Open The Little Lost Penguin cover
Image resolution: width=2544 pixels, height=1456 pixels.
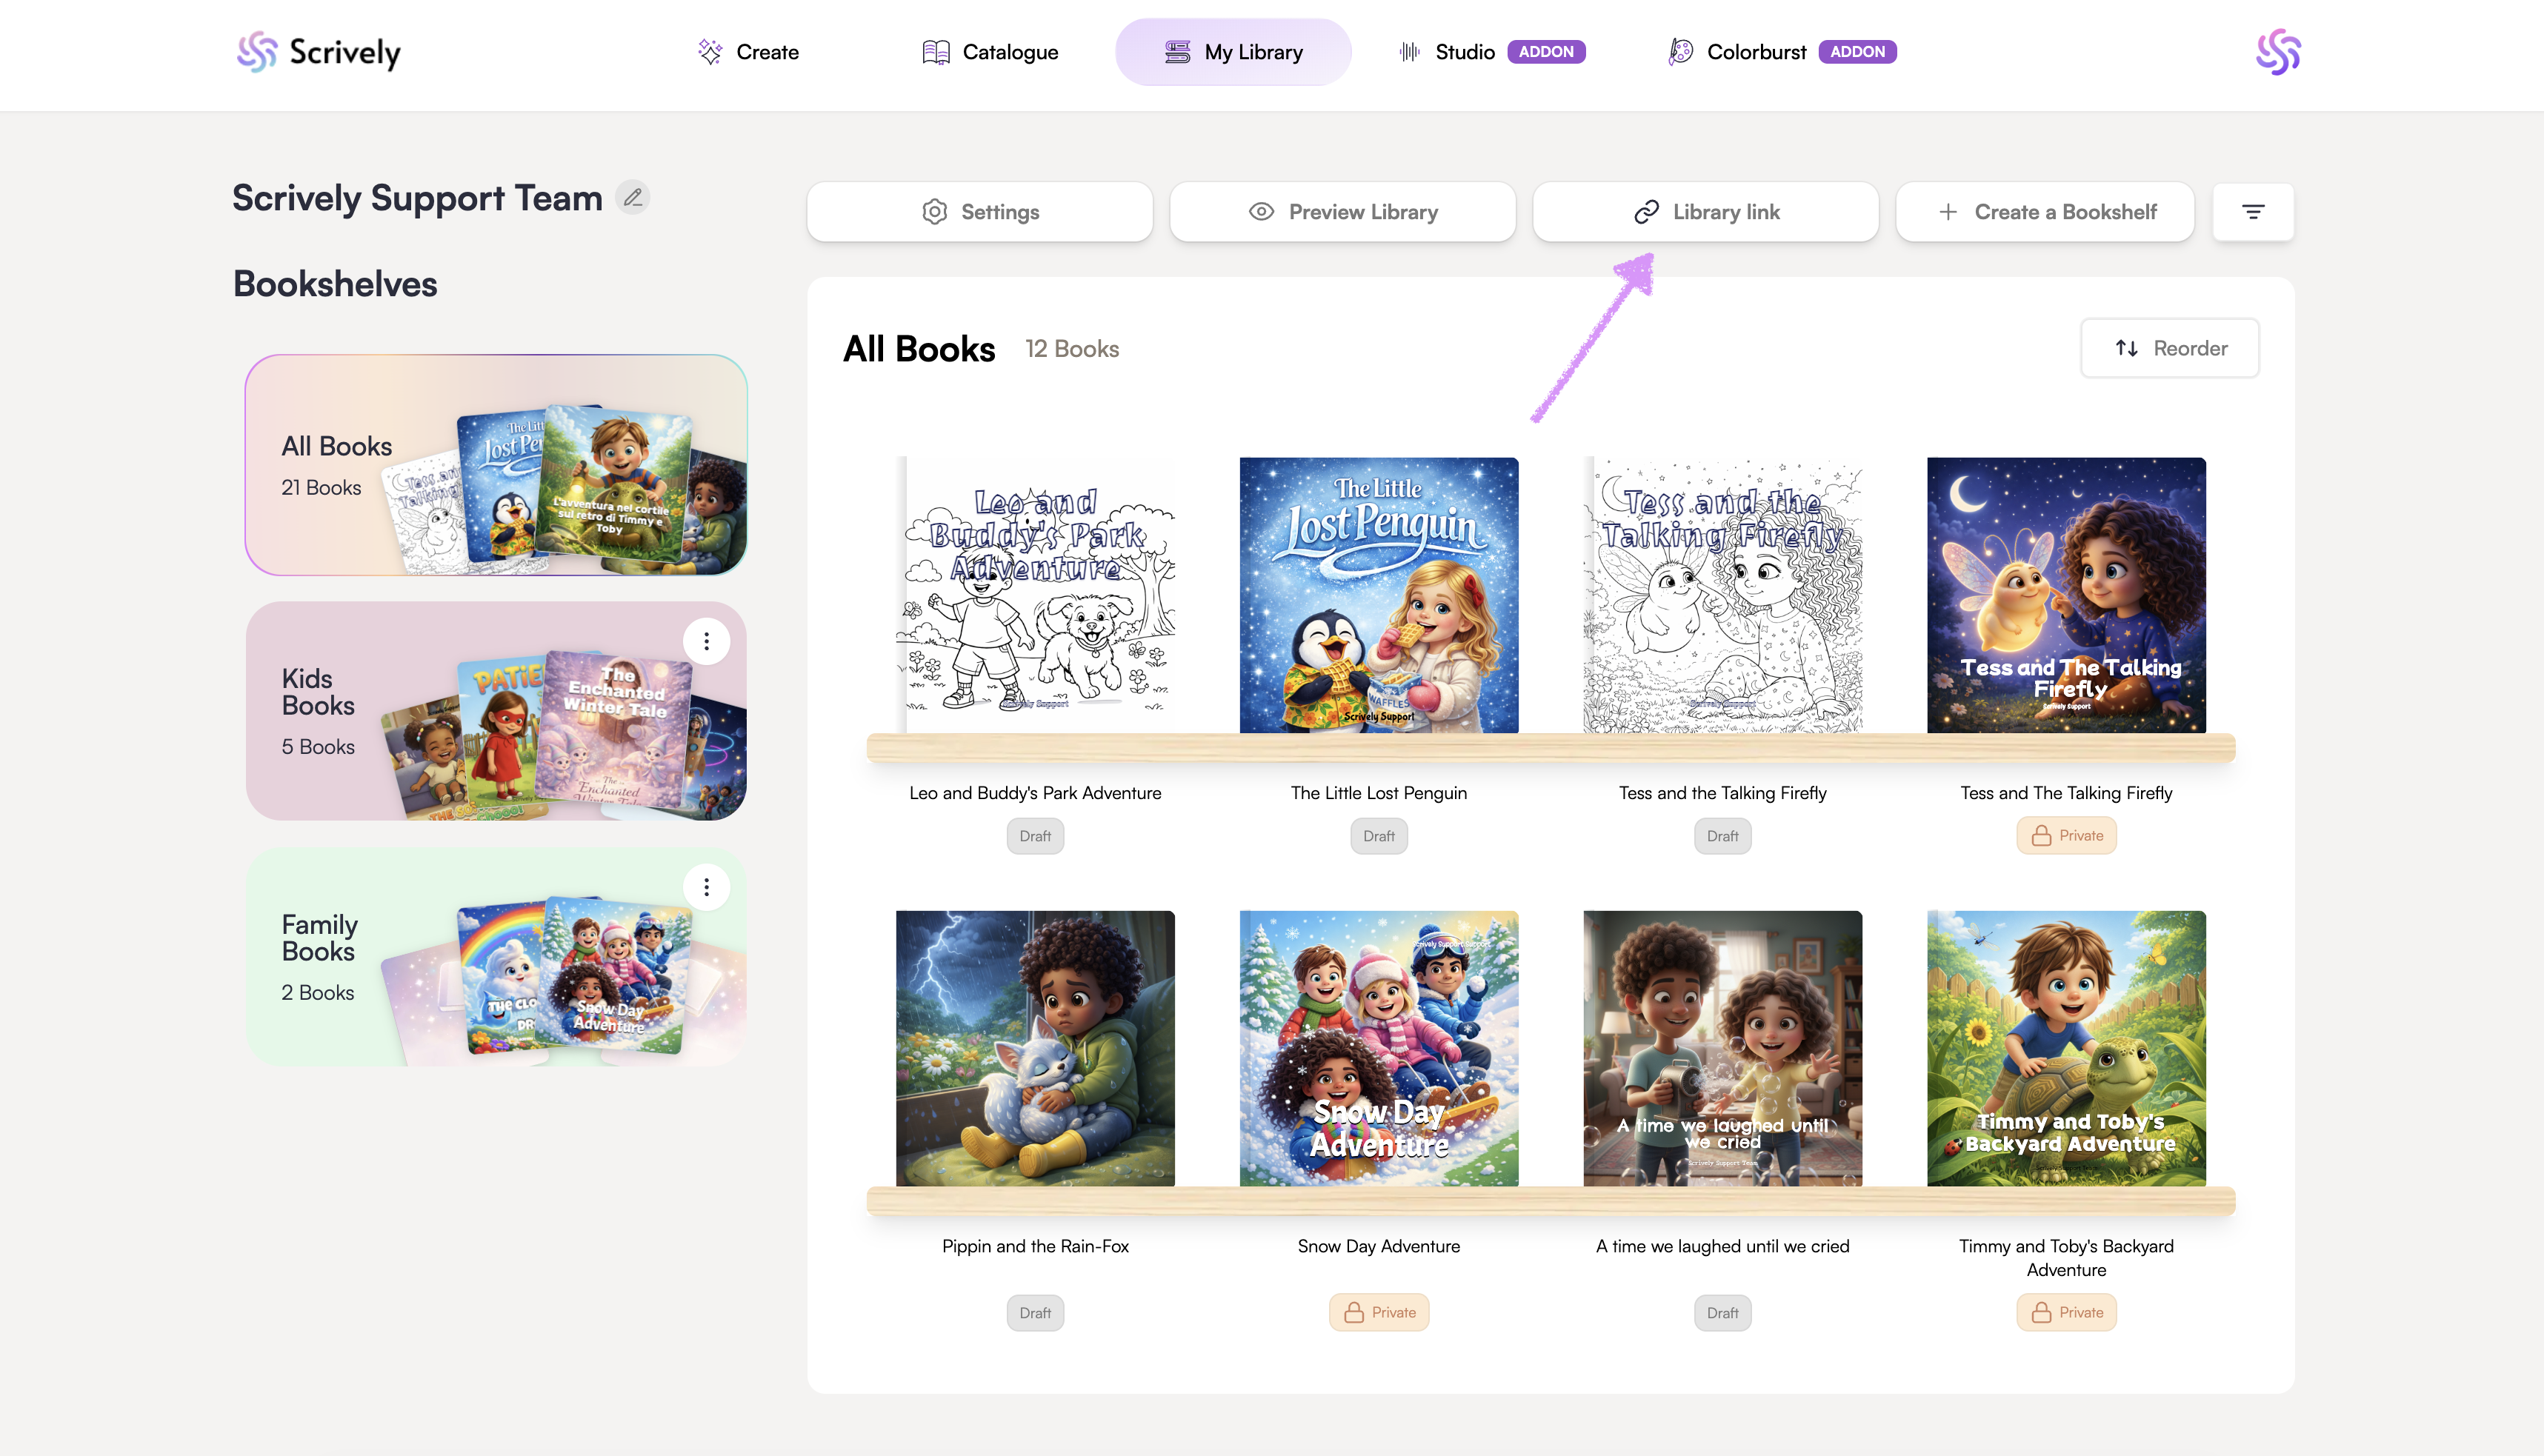click(1378, 595)
